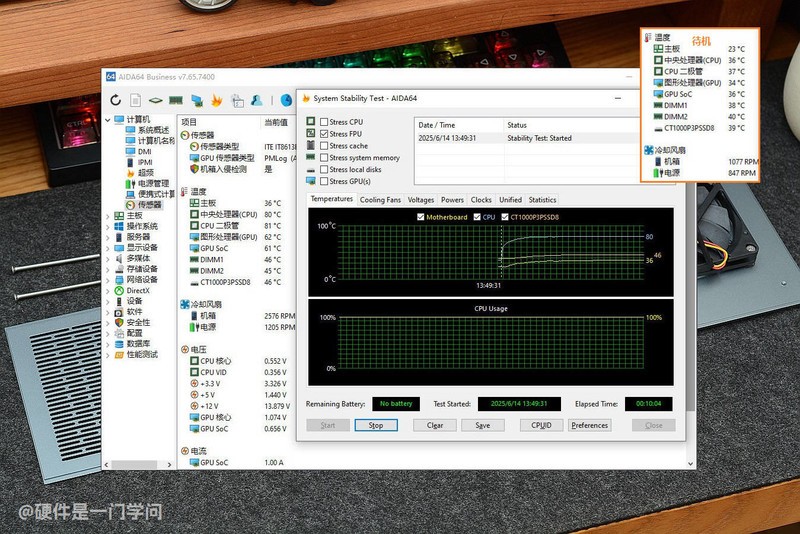Click the monitor diagnostics toolbar icon
Image resolution: width=800 pixels, height=534 pixels.
(196, 100)
